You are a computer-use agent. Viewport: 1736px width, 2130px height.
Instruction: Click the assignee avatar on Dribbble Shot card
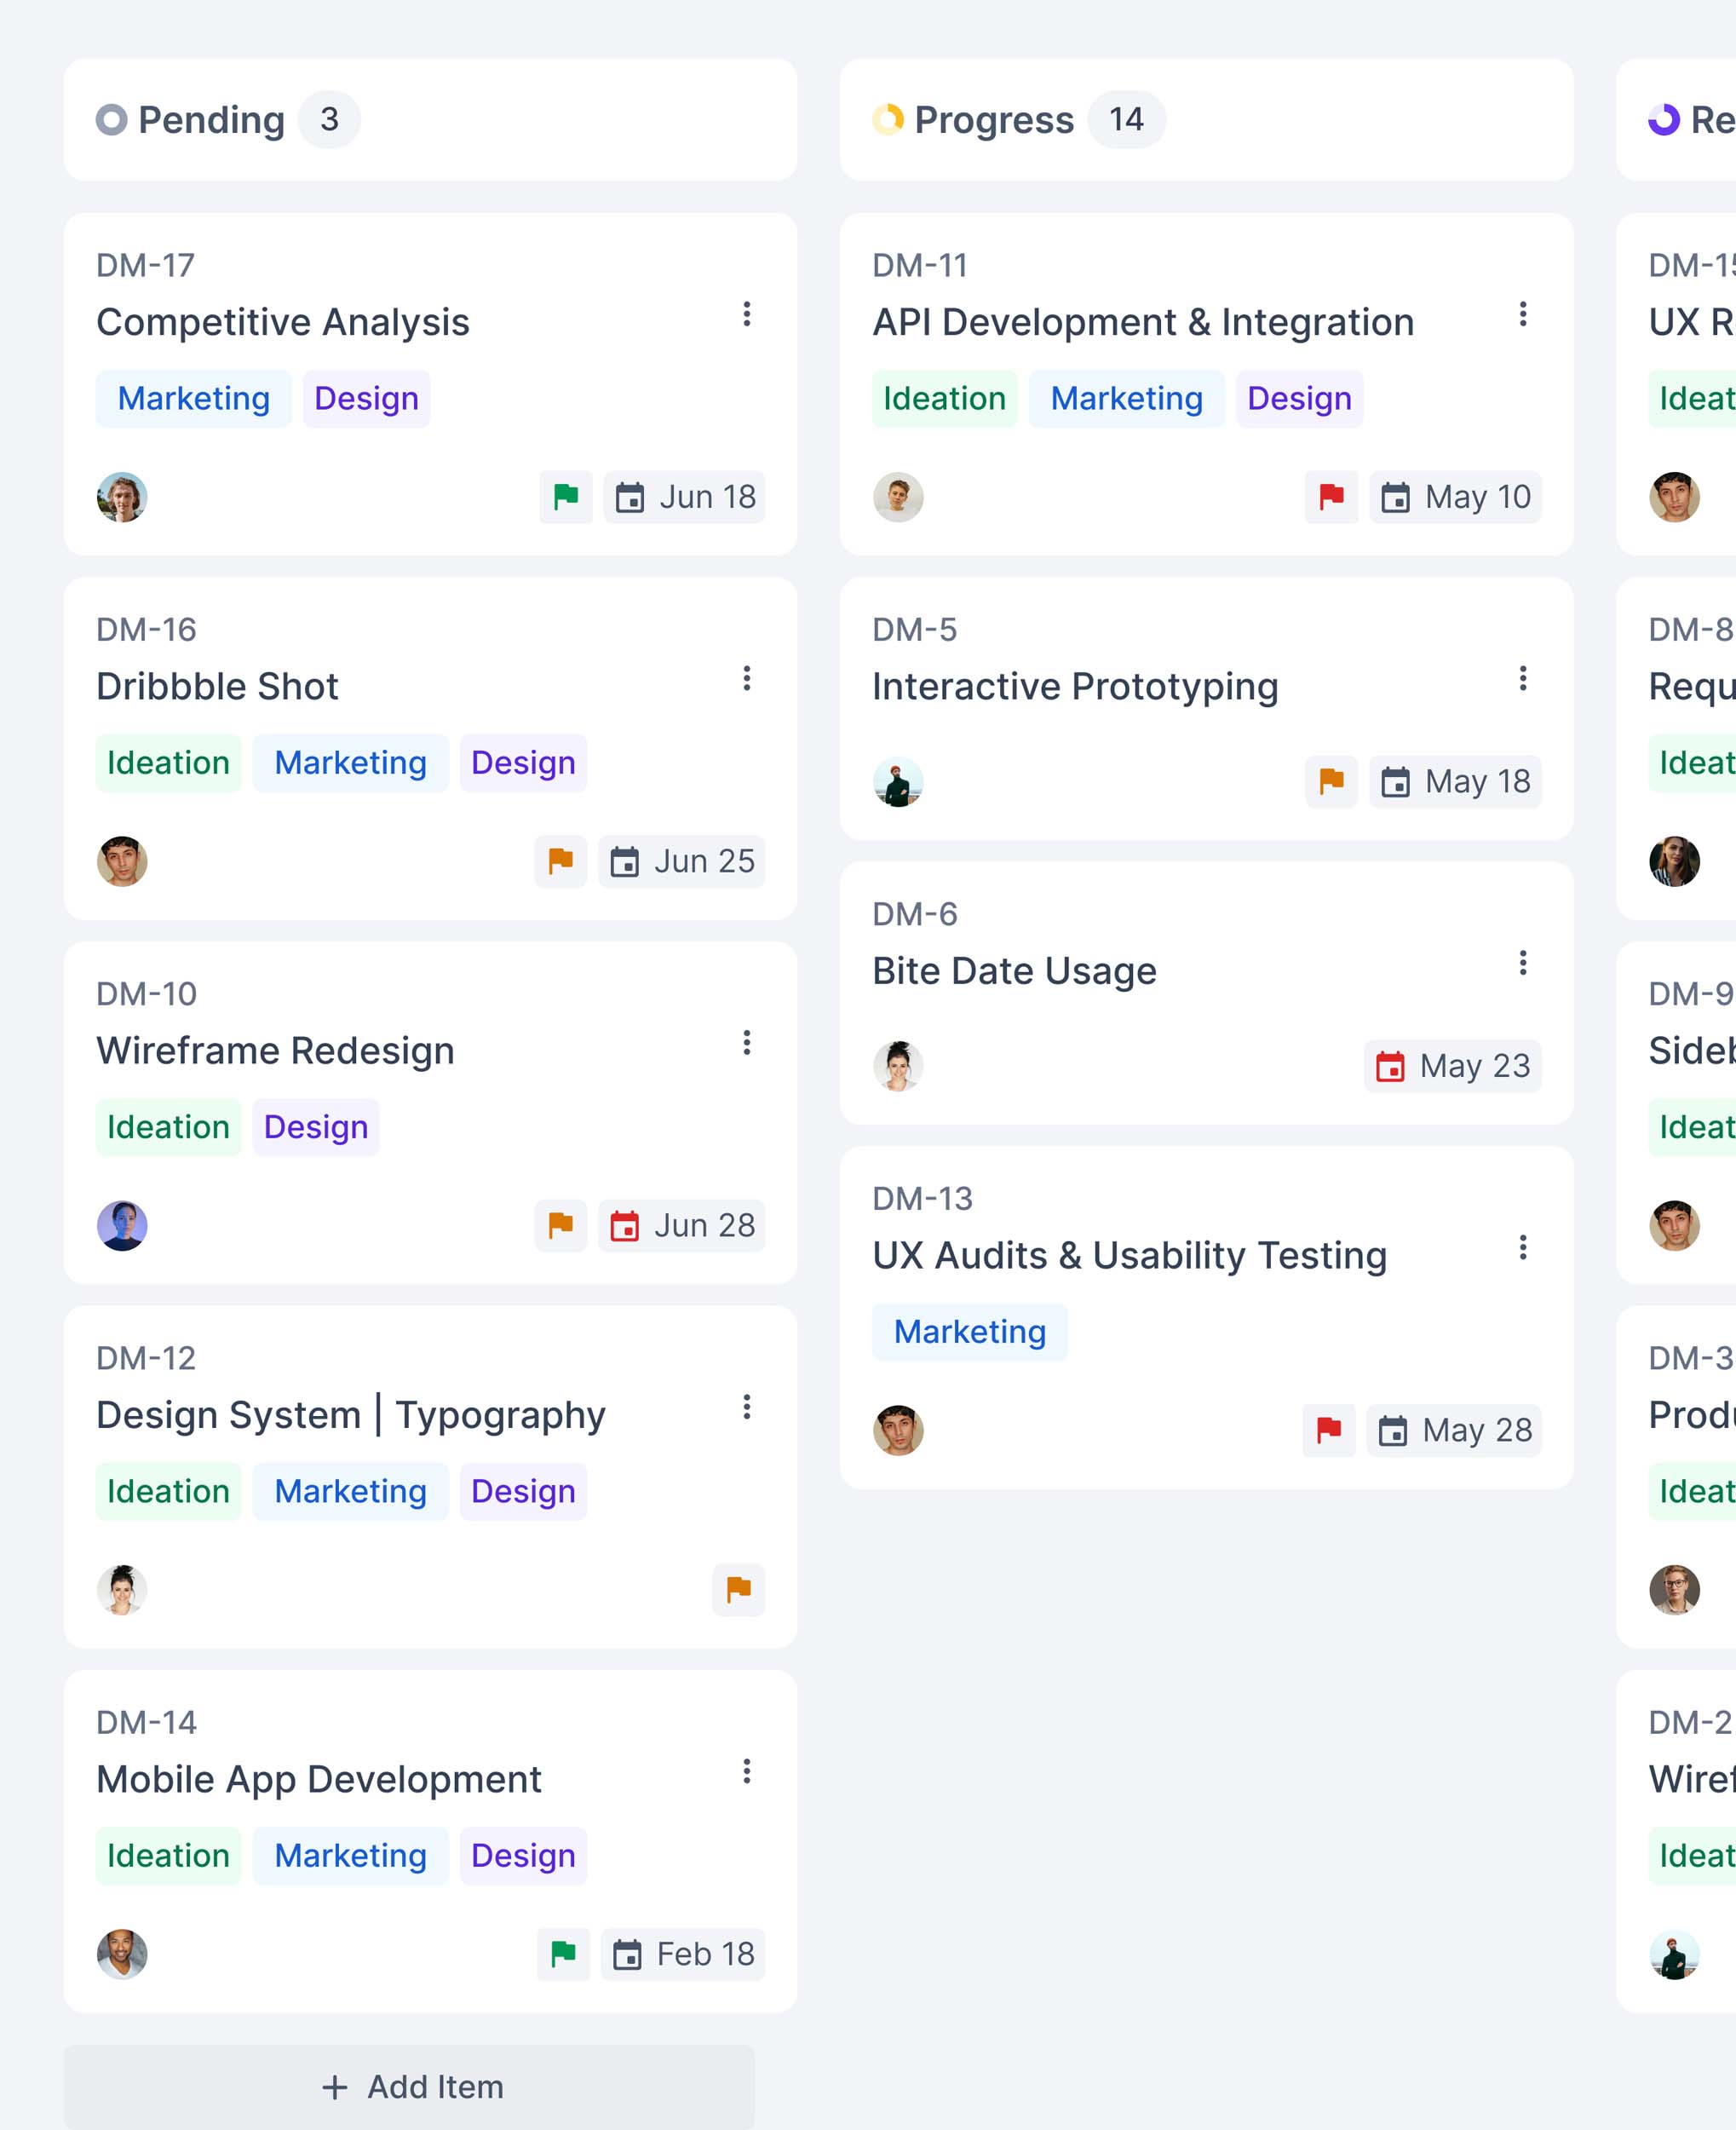tap(122, 861)
